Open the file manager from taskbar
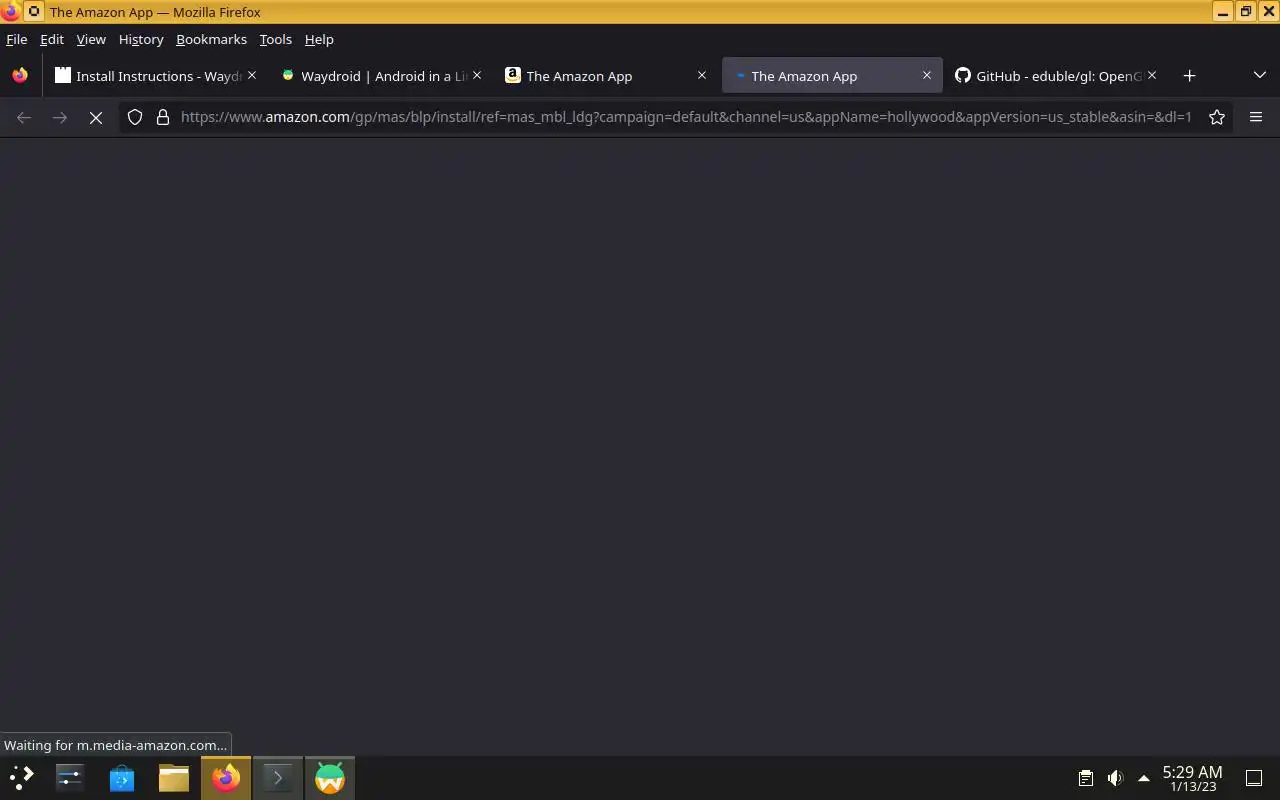This screenshot has width=1280, height=800. (x=174, y=777)
